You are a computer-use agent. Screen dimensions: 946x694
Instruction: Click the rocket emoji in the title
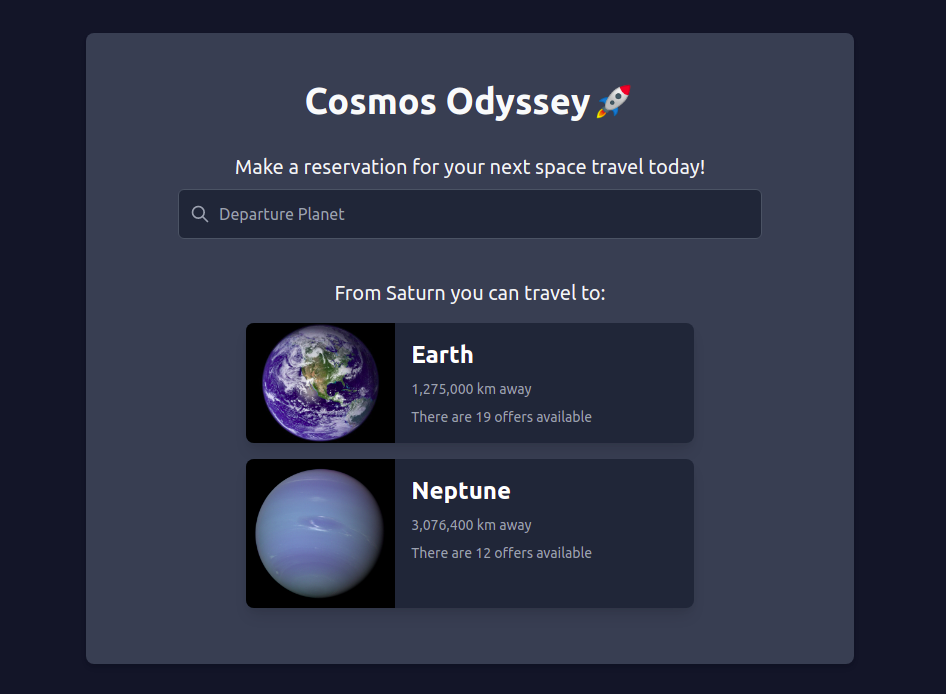point(613,100)
